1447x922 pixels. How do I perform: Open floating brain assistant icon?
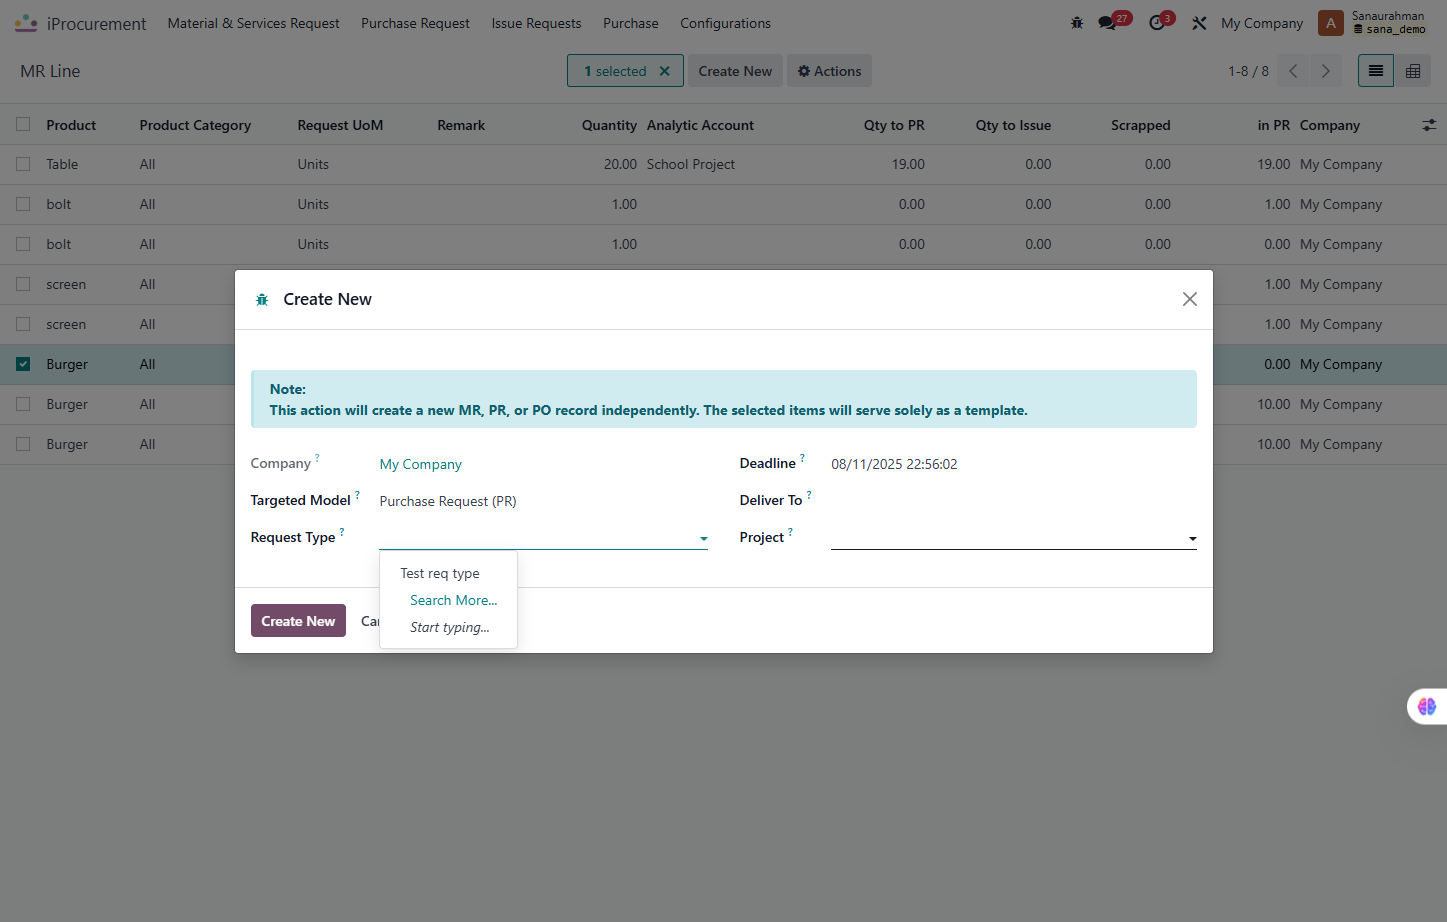[x=1427, y=707]
